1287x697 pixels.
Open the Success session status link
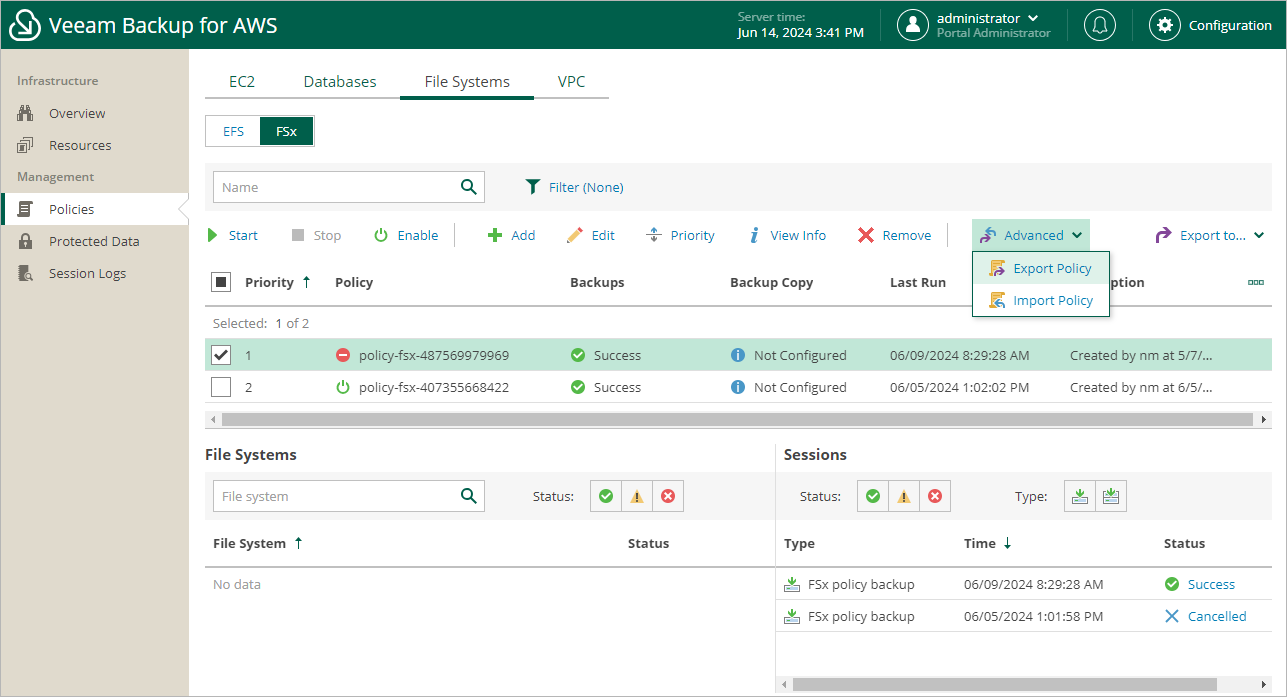pos(1210,584)
